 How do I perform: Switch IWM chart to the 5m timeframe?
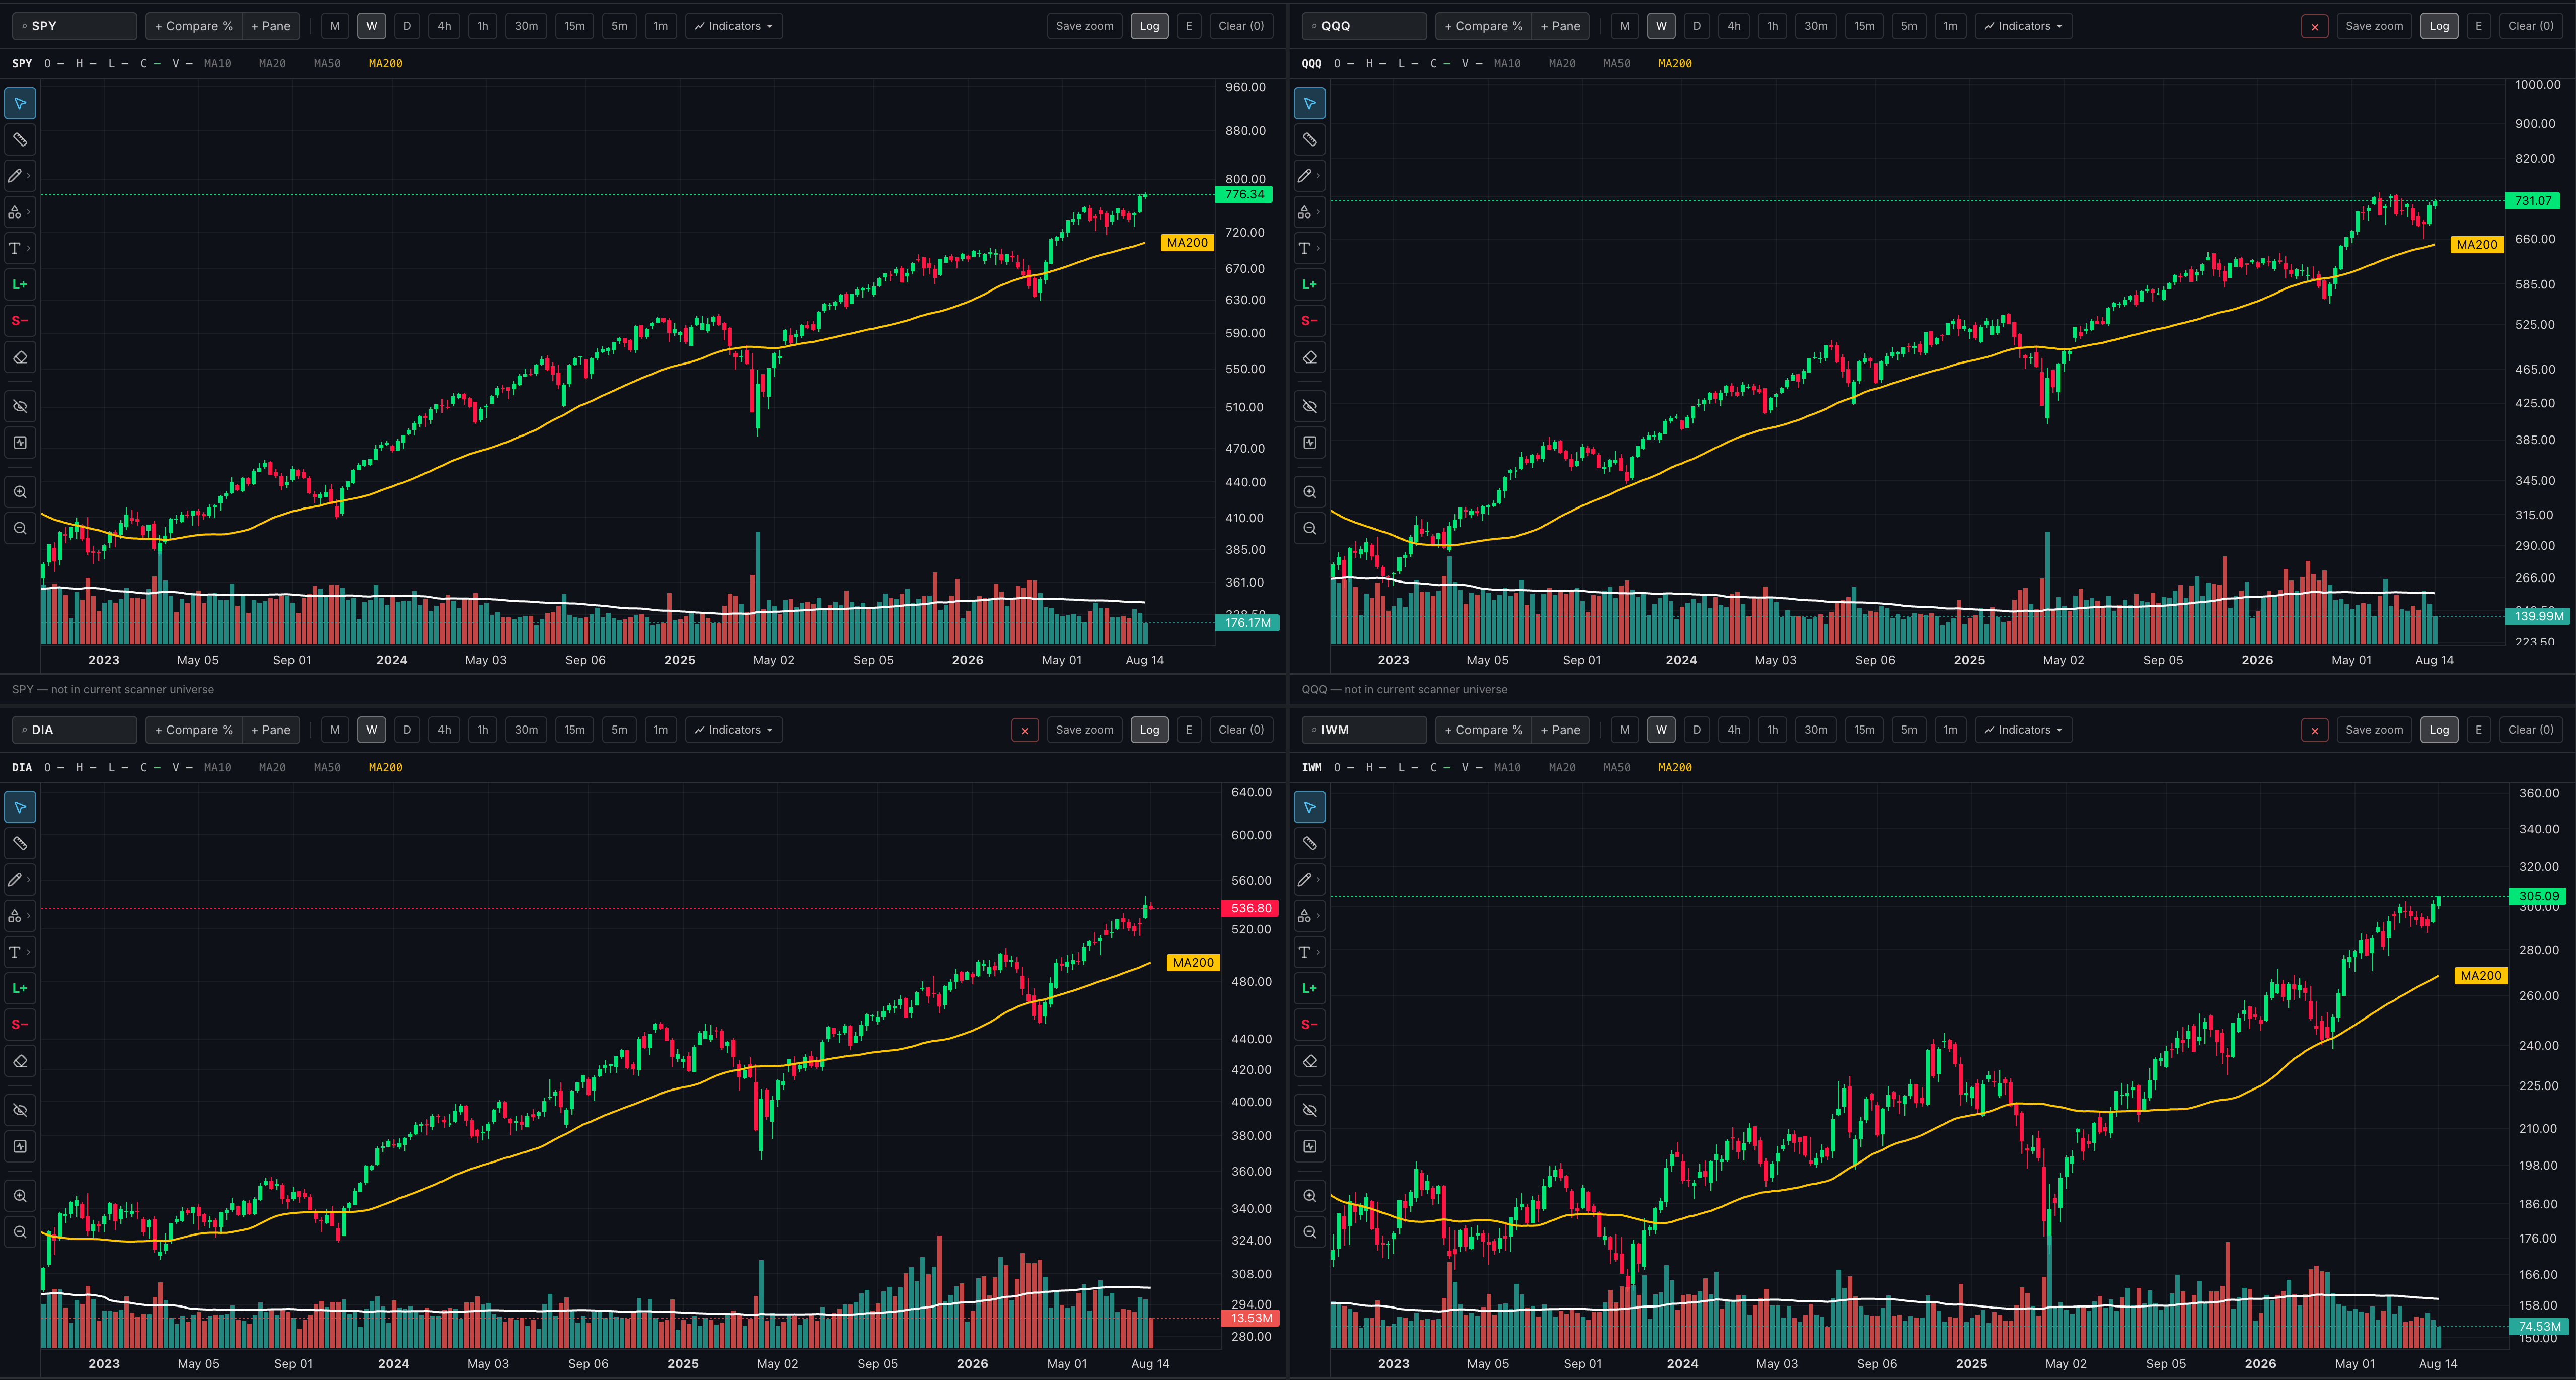1910,730
